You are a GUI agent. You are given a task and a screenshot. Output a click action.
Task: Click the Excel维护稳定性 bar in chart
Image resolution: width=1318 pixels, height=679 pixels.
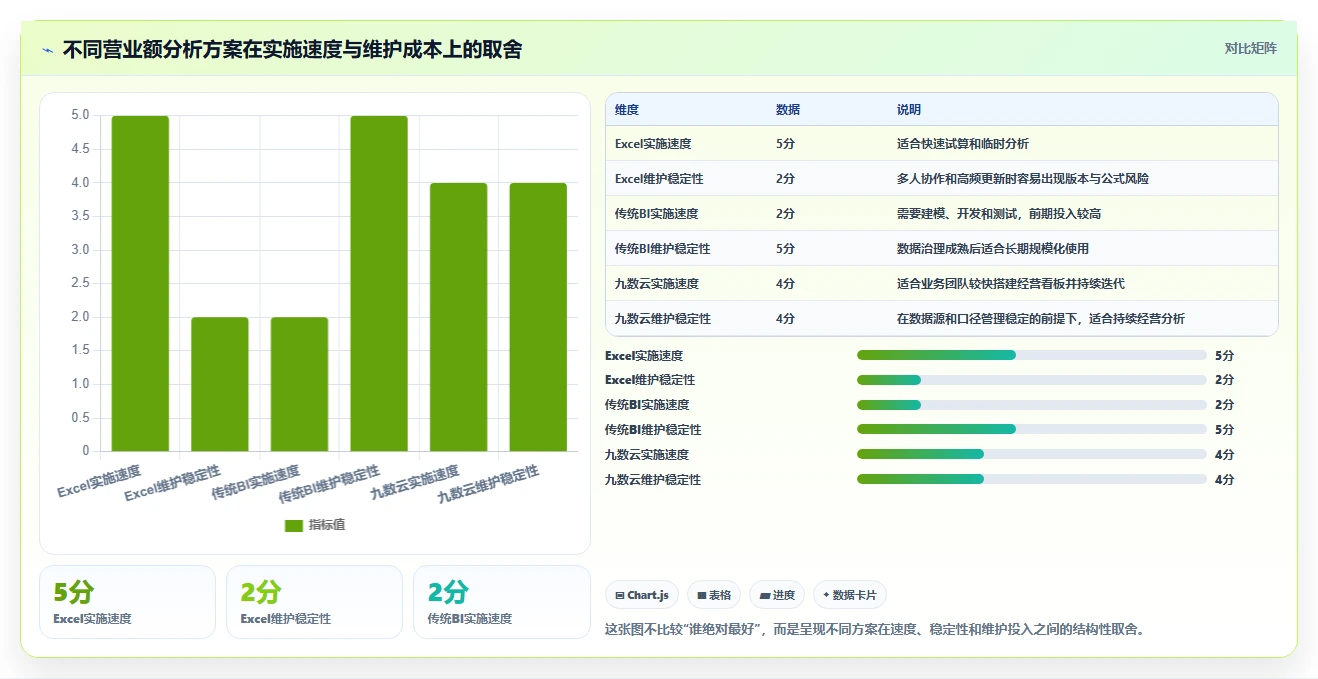click(220, 384)
